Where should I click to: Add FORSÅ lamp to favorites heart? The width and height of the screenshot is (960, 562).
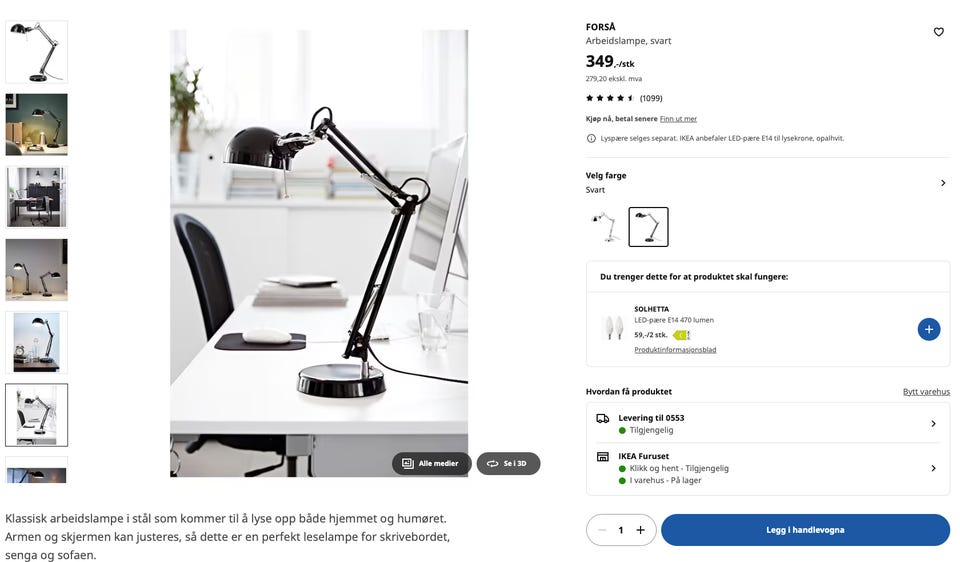click(938, 32)
